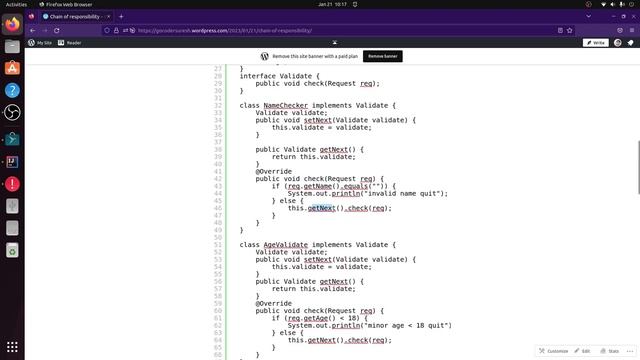
Task: Click the 'invalid name quit' println line
Action: tap(367, 193)
